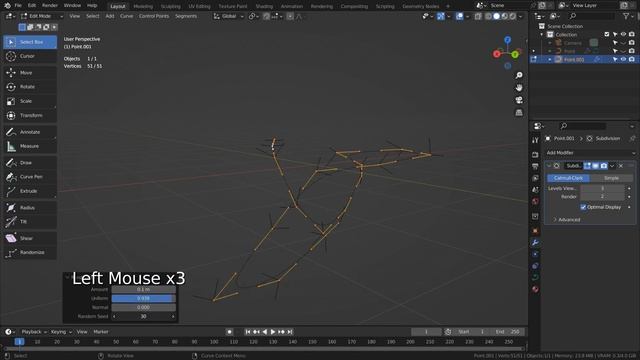Viewport: 640px width, 360px height.
Task: Toggle camera view icon in viewport
Action: tap(519, 100)
